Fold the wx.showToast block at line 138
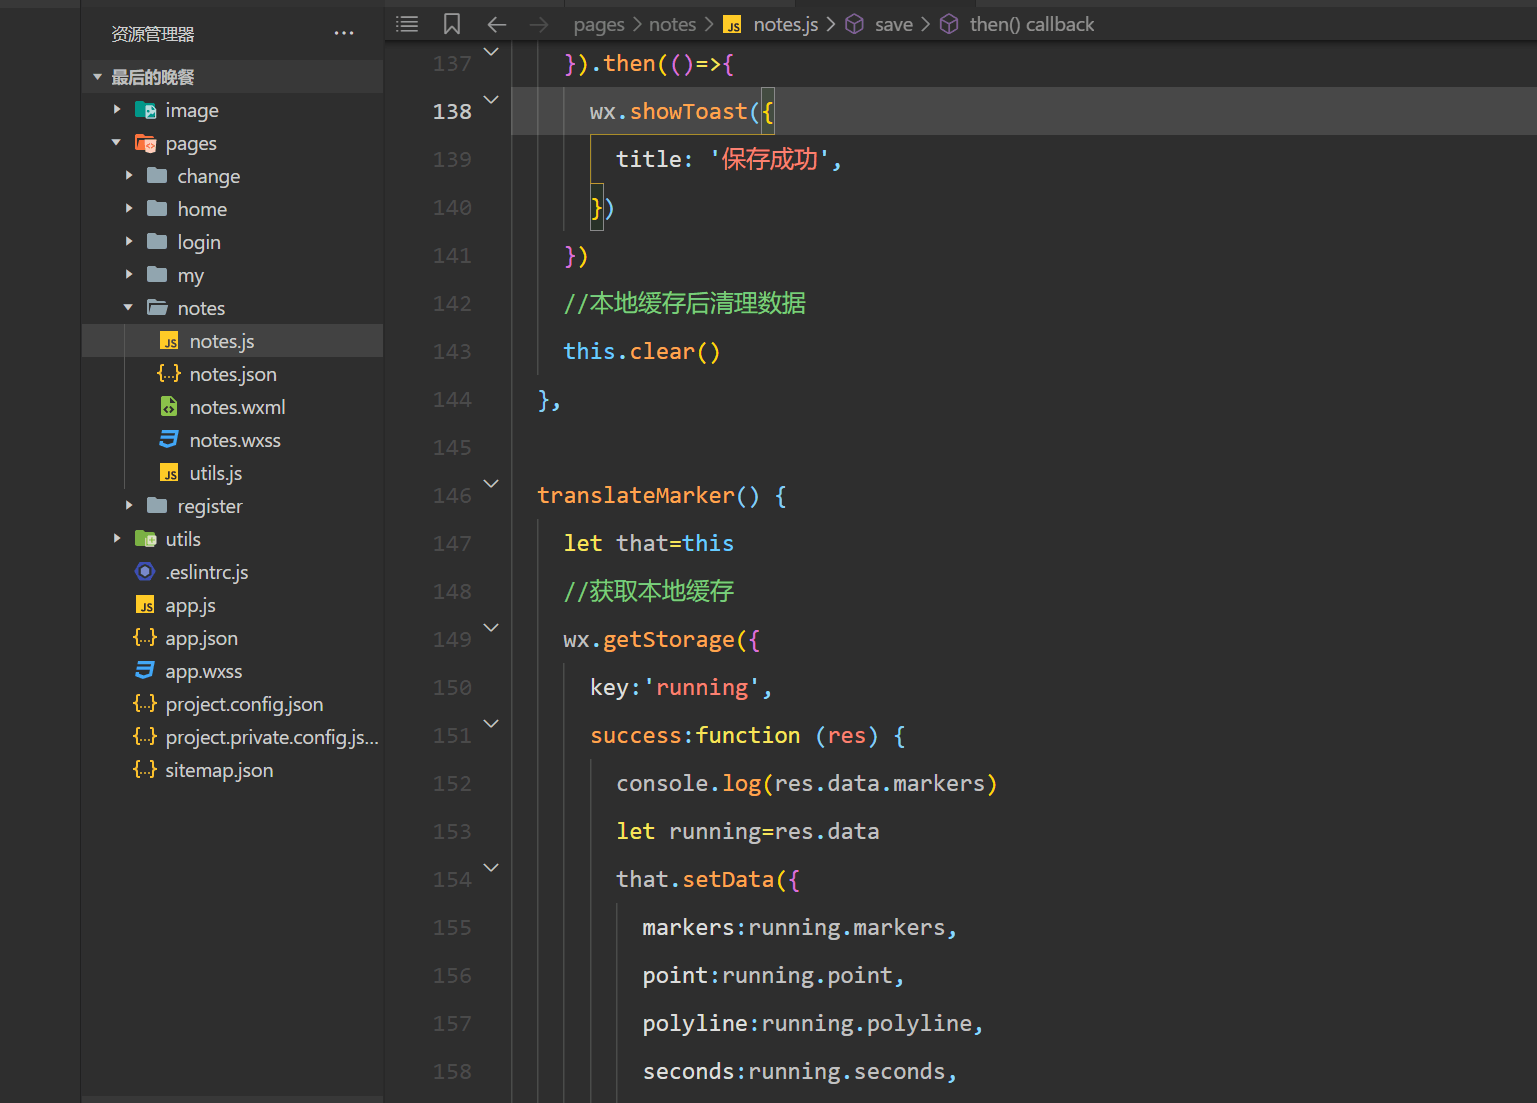1537x1103 pixels. (x=491, y=100)
